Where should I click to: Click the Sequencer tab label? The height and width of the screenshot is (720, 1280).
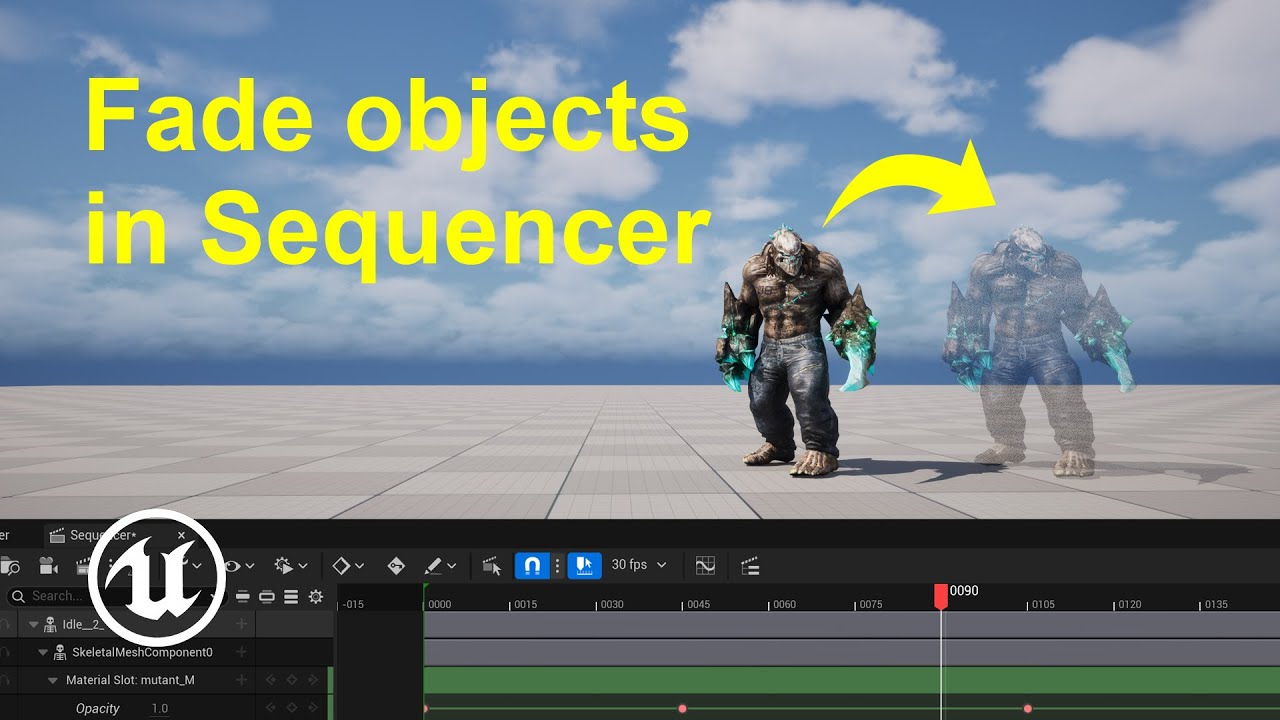[x=103, y=535]
